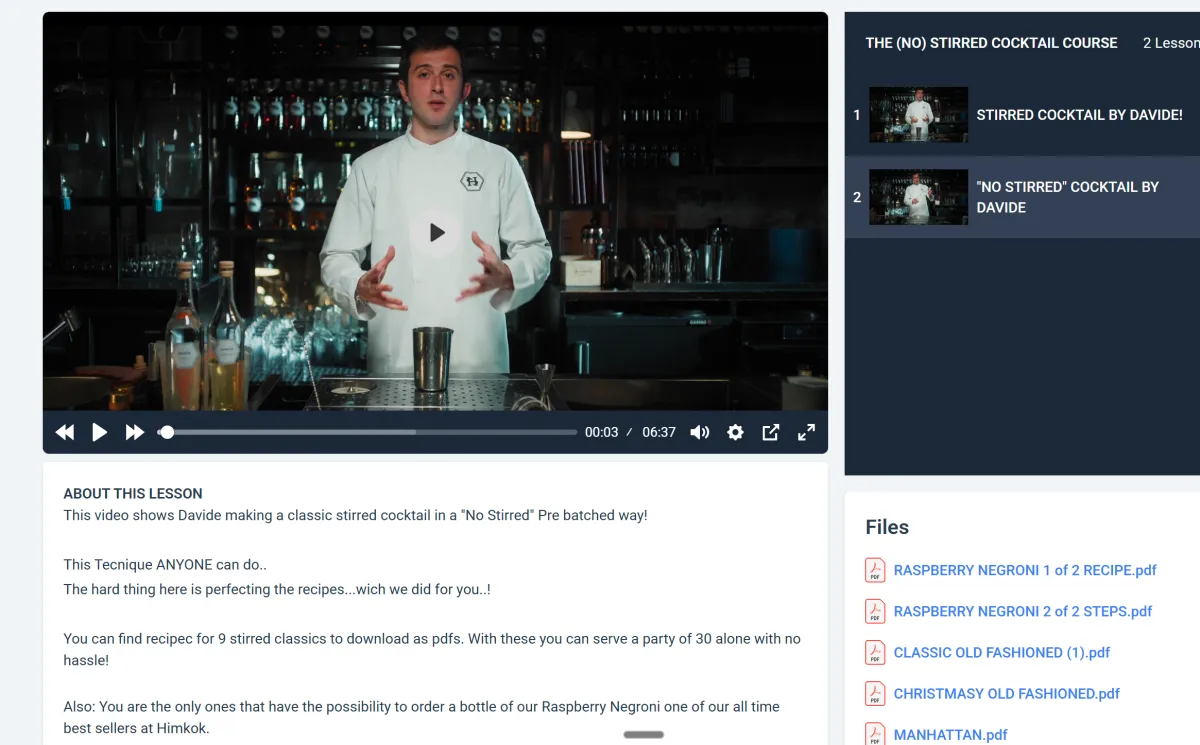Open lesson 2 thumbnail, No Stirred Cocktail
Viewport: 1200px width, 745px height.
(x=918, y=197)
